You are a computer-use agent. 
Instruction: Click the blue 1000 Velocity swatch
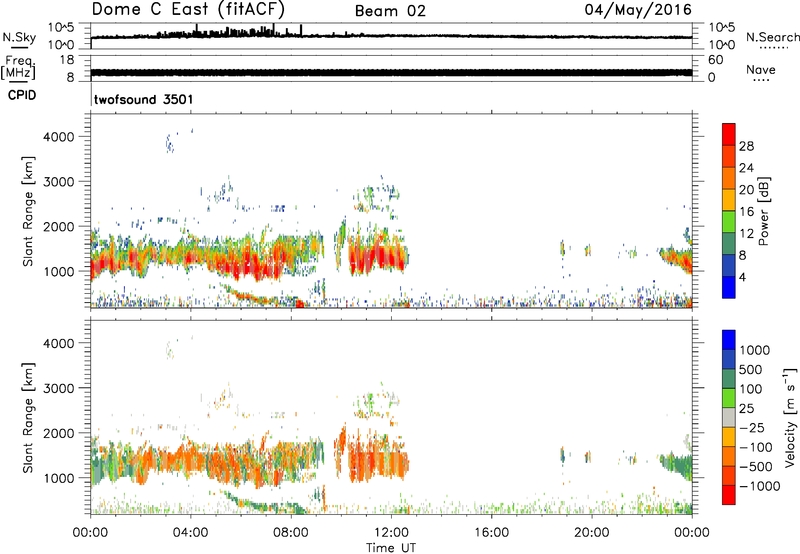[x=729, y=340]
